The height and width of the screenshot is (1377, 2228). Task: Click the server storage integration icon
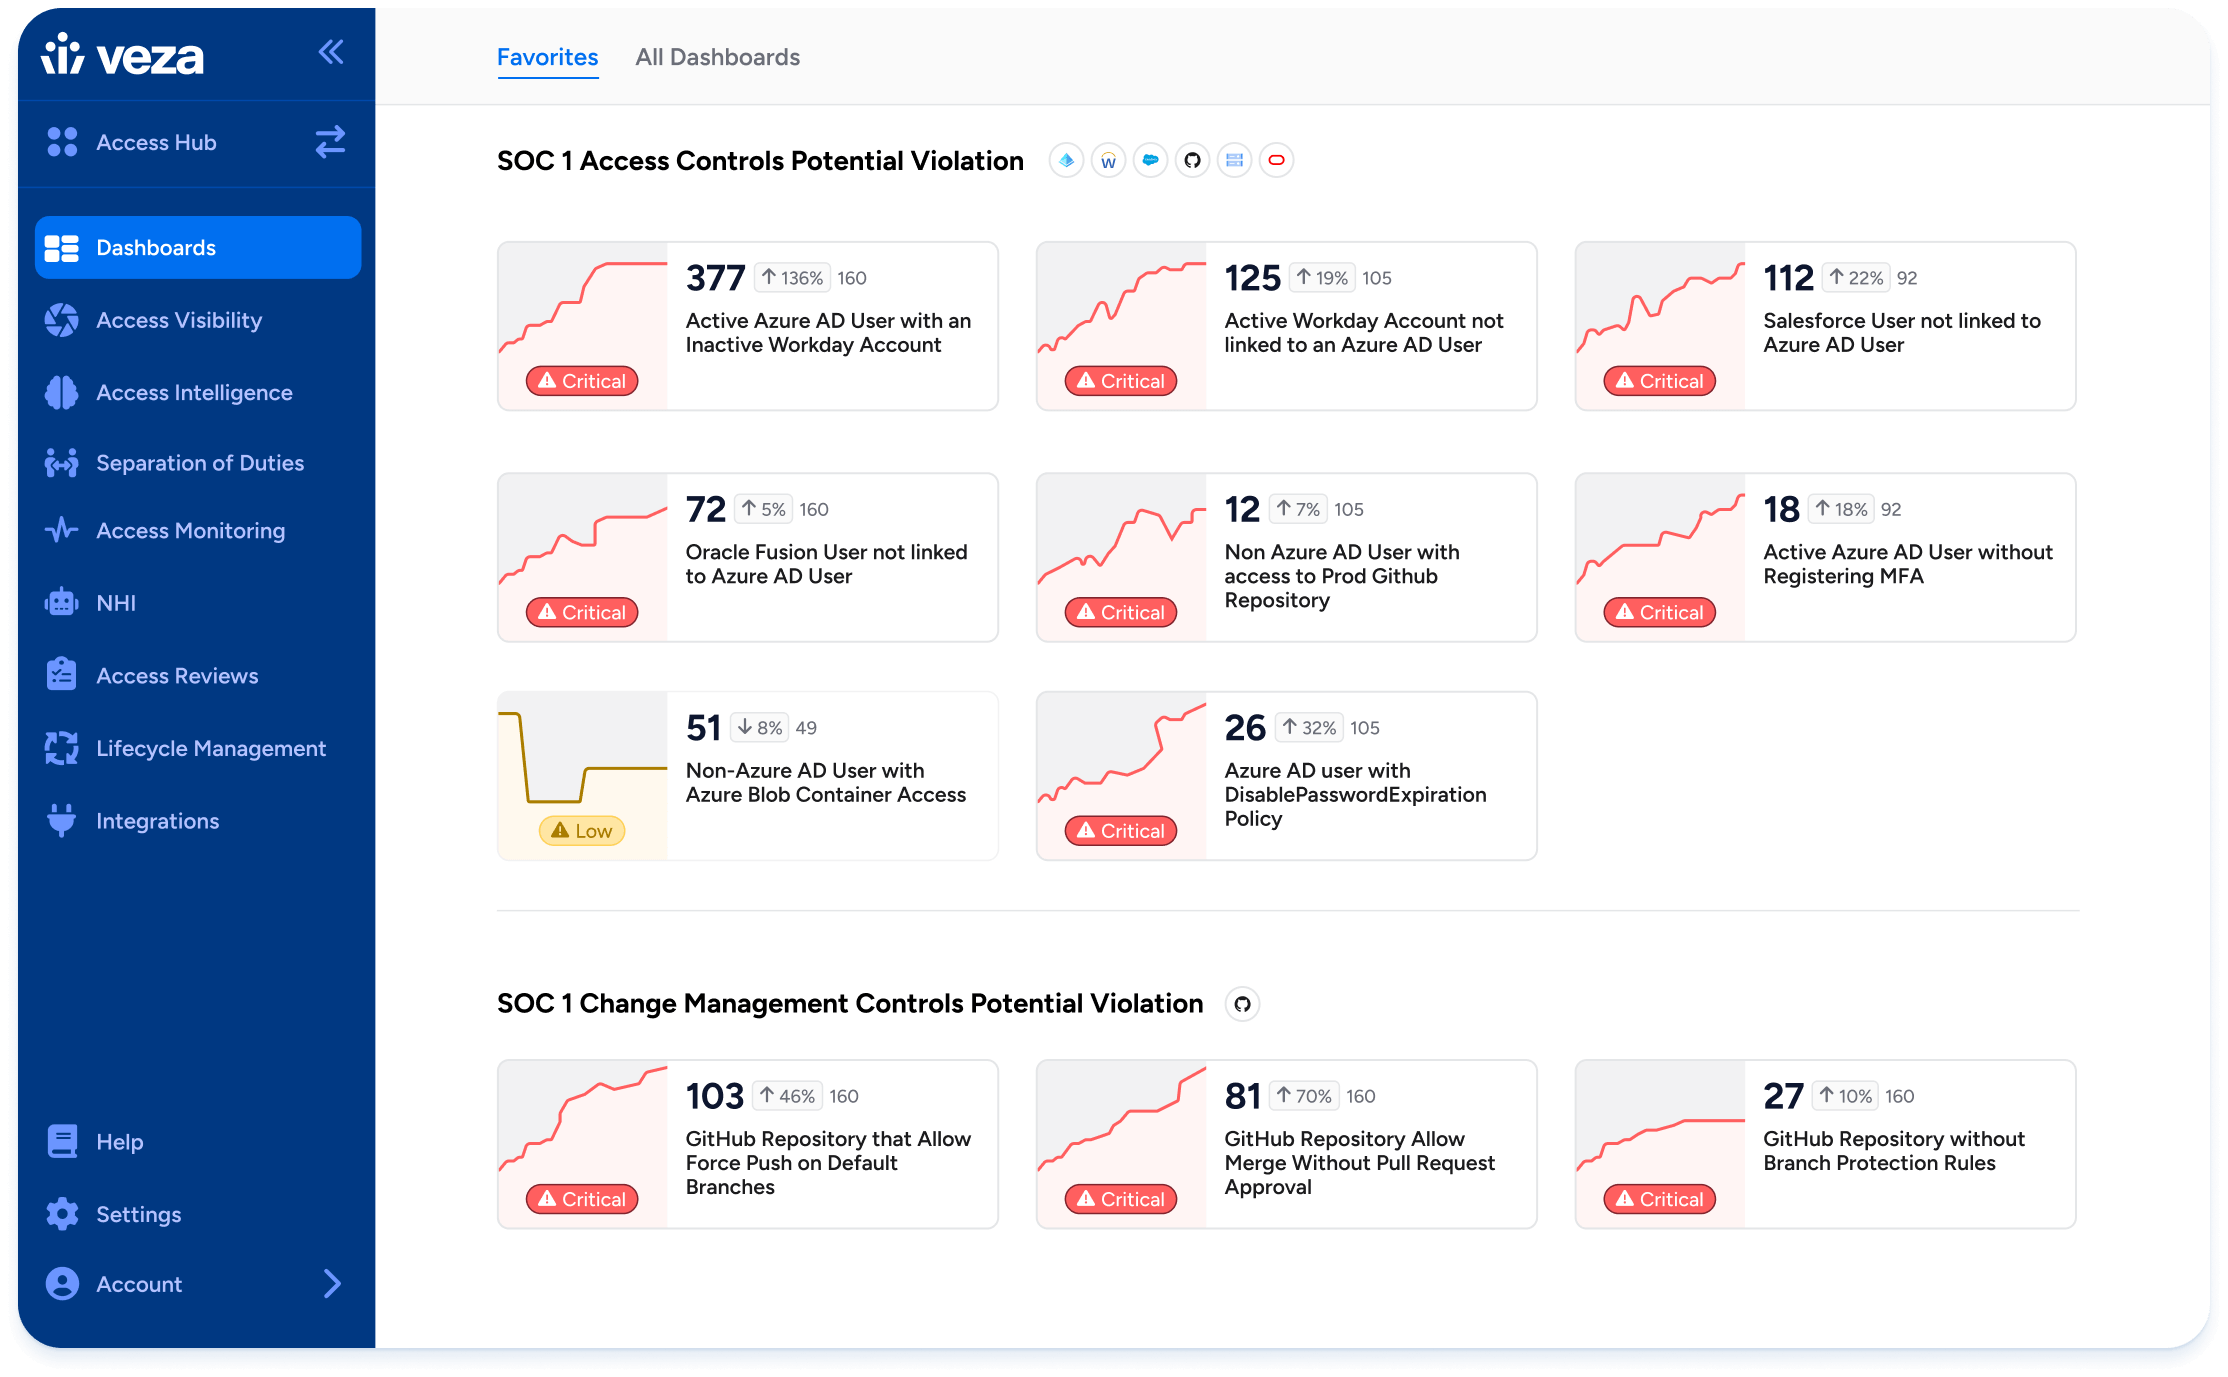coord(1235,160)
